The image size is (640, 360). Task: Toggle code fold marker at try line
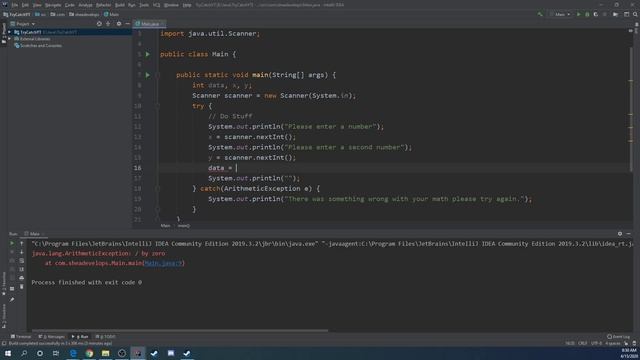pos(158,106)
